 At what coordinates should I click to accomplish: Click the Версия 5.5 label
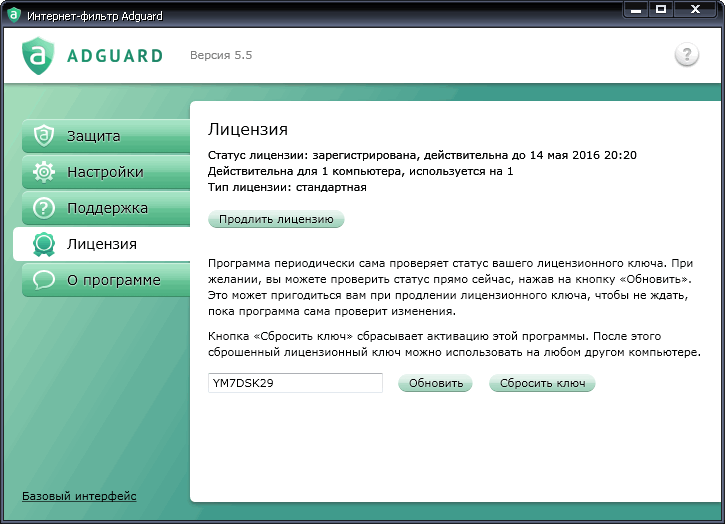[x=221, y=55]
